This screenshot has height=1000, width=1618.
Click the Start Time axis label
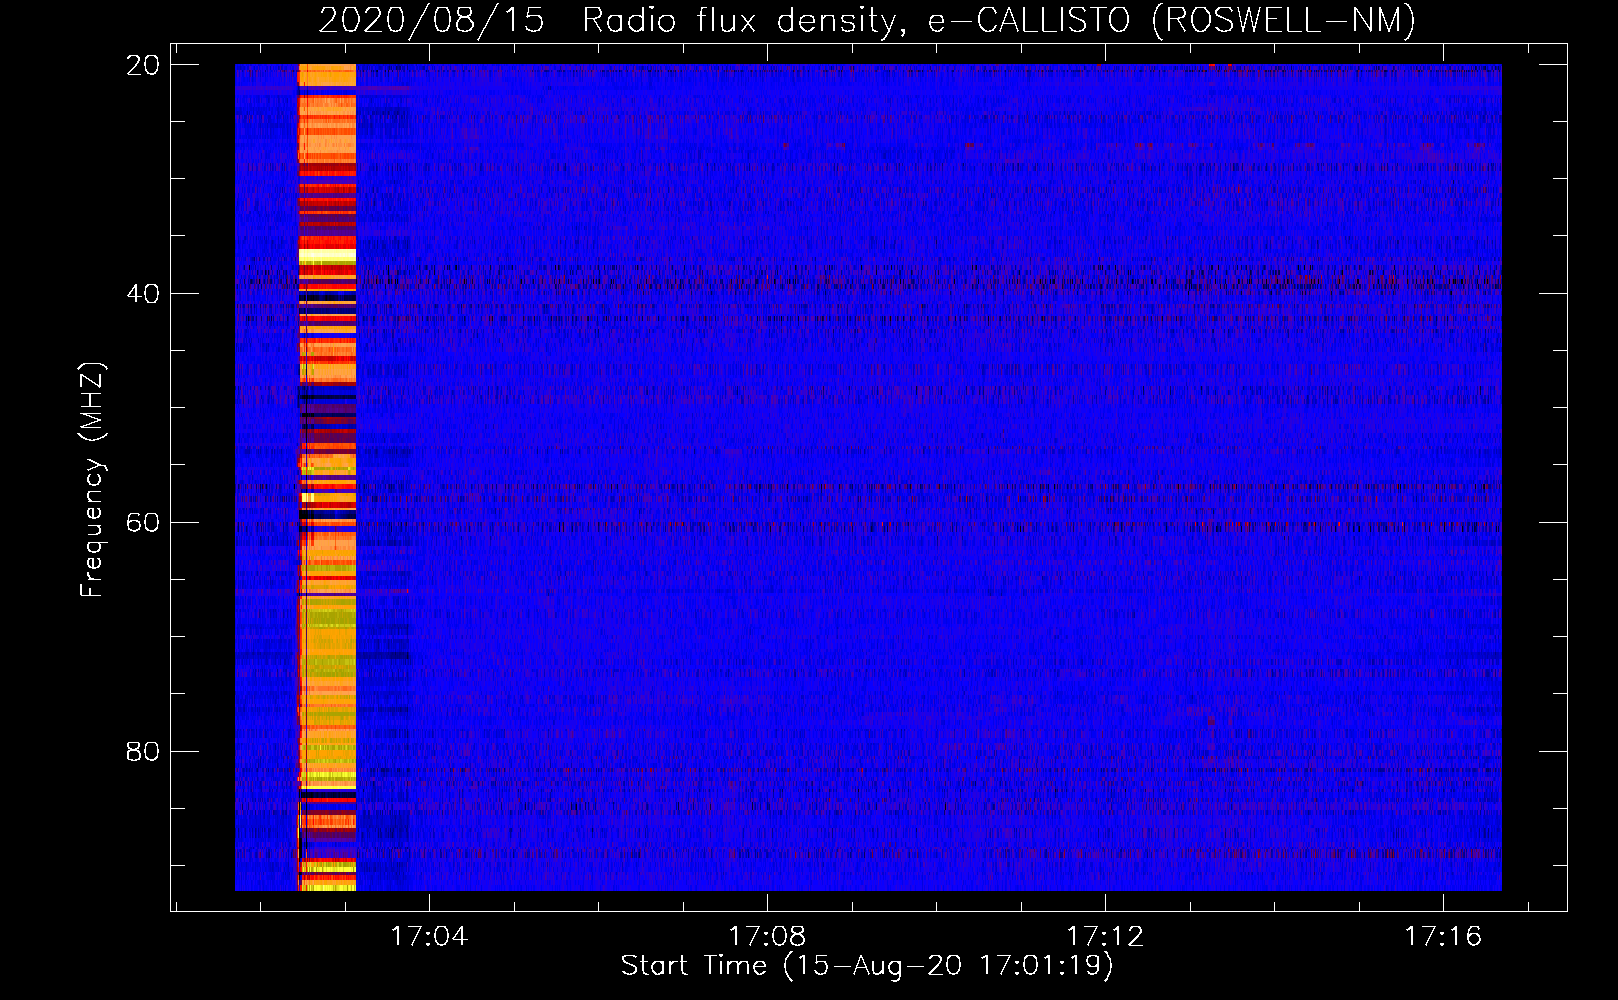pos(866,966)
